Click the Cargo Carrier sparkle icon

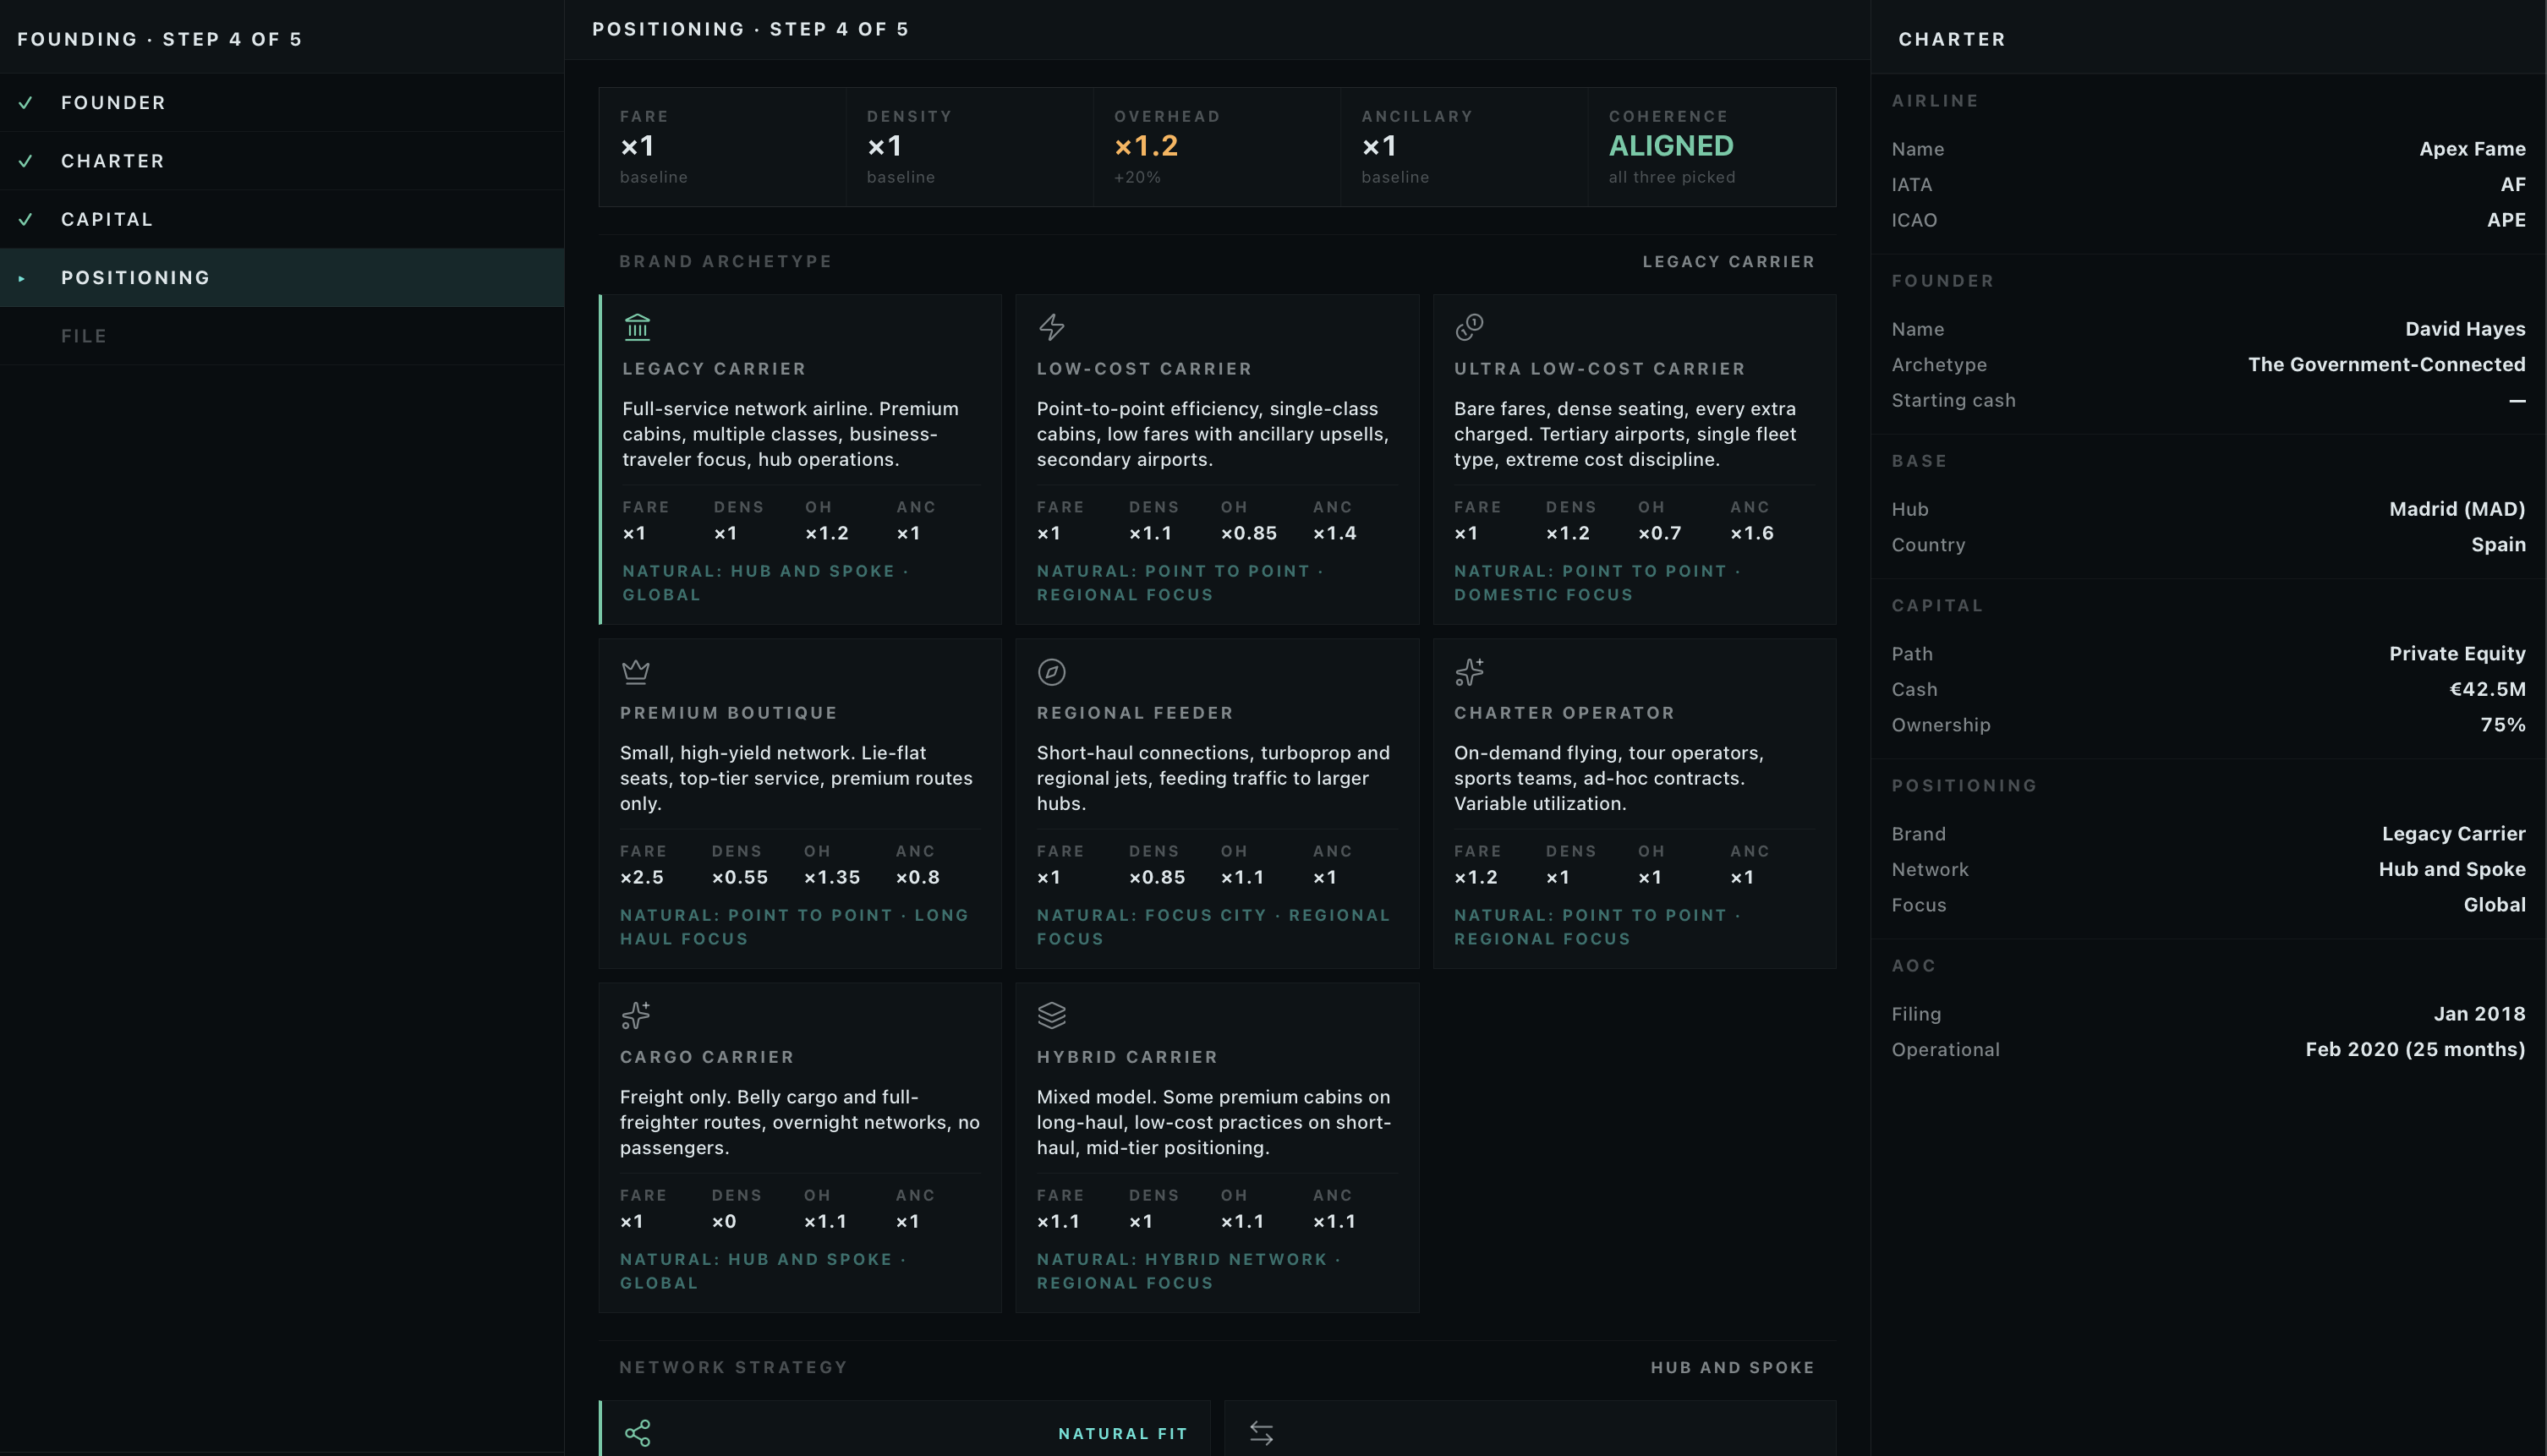pos(635,1015)
